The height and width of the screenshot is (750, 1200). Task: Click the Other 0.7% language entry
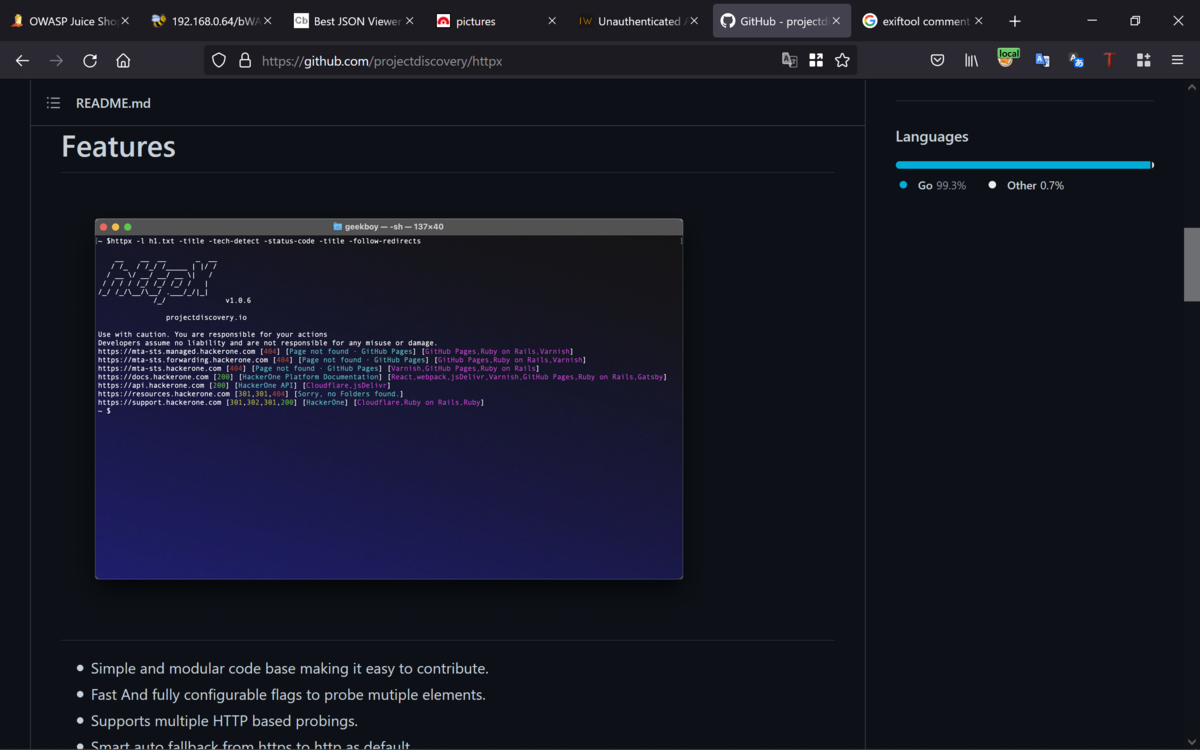(1026, 186)
